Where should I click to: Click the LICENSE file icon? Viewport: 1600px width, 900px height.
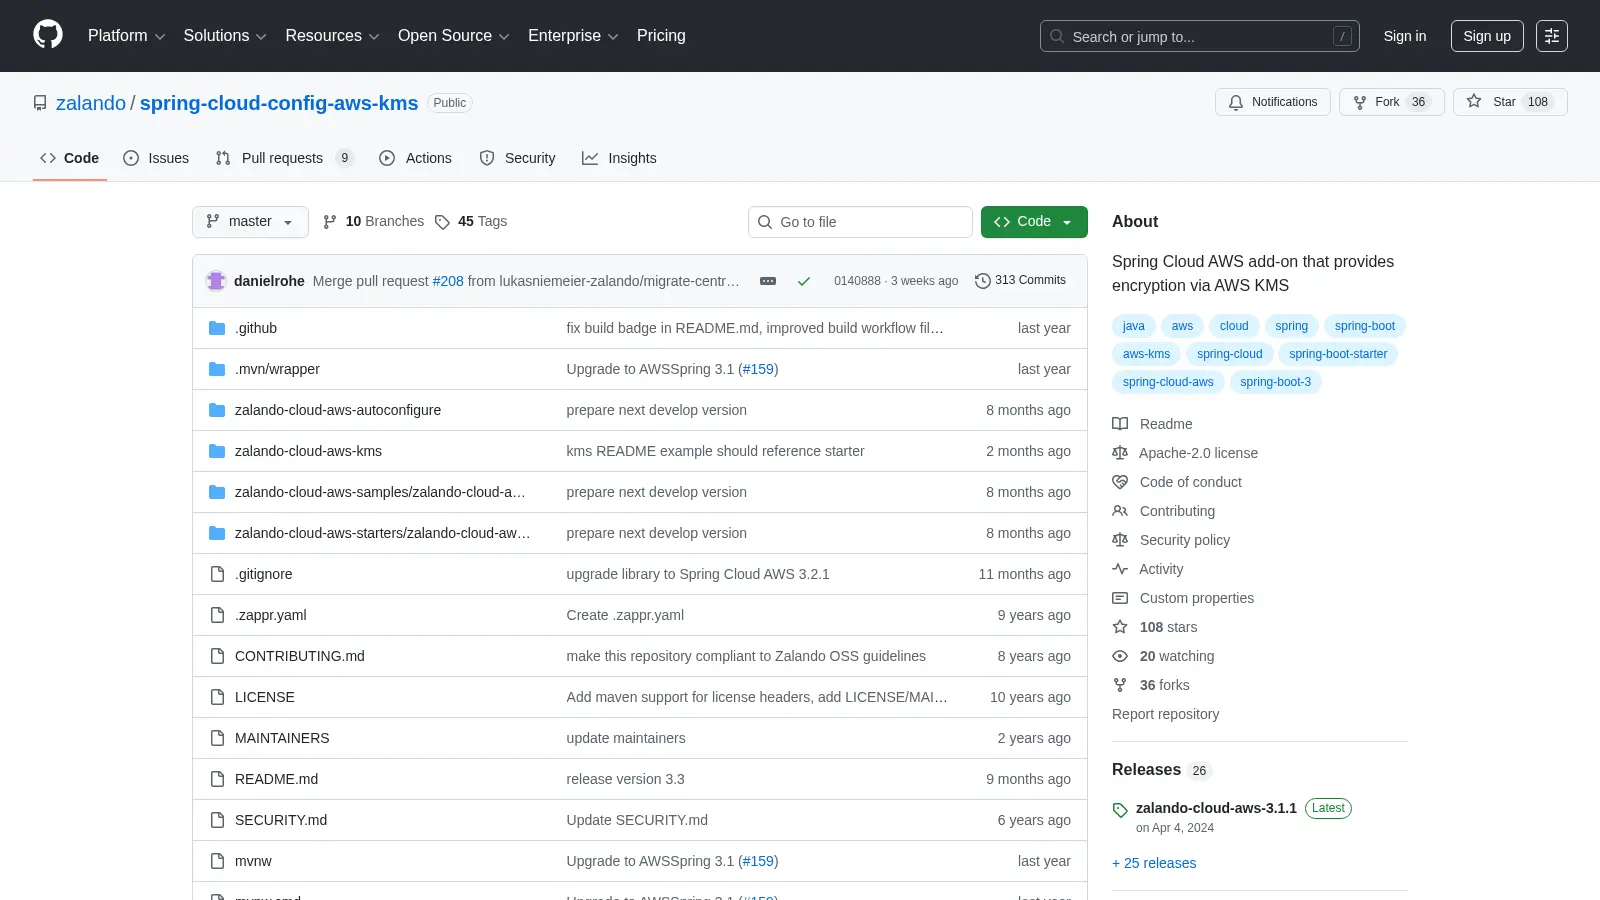click(217, 697)
